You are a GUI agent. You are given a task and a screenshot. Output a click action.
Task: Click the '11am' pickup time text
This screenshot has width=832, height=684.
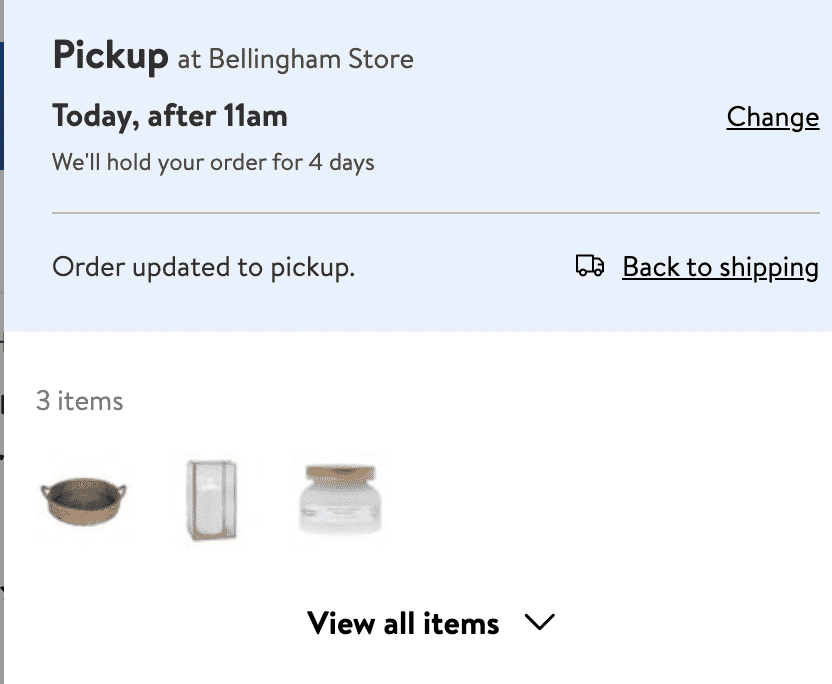pos(255,117)
